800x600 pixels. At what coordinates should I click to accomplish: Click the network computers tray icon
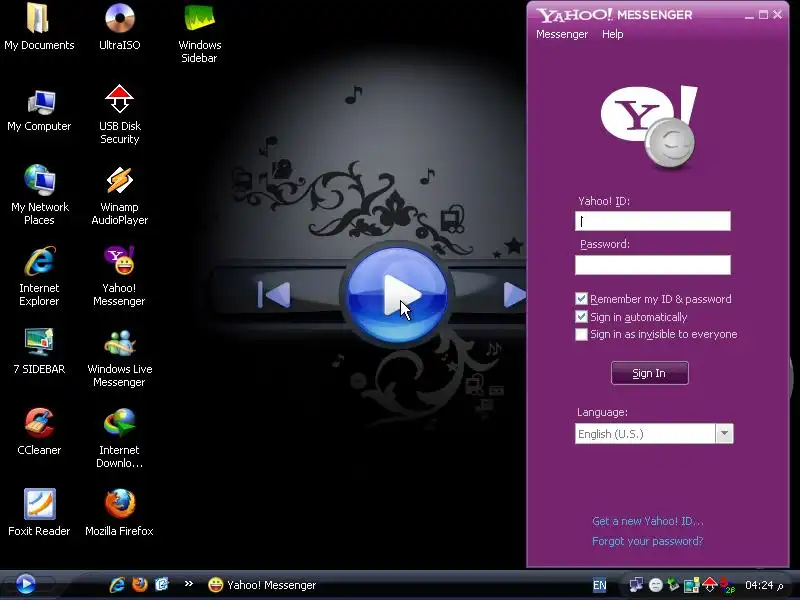pos(636,585)
